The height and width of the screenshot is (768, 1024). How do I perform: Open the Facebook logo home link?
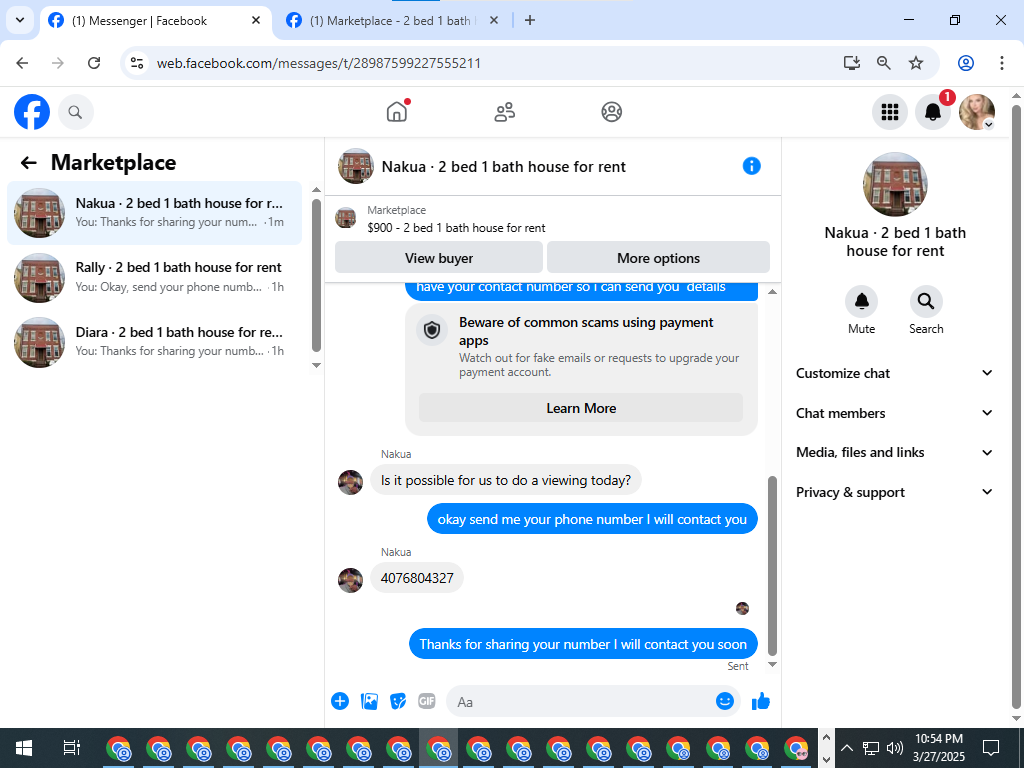[x=32, y=112]
